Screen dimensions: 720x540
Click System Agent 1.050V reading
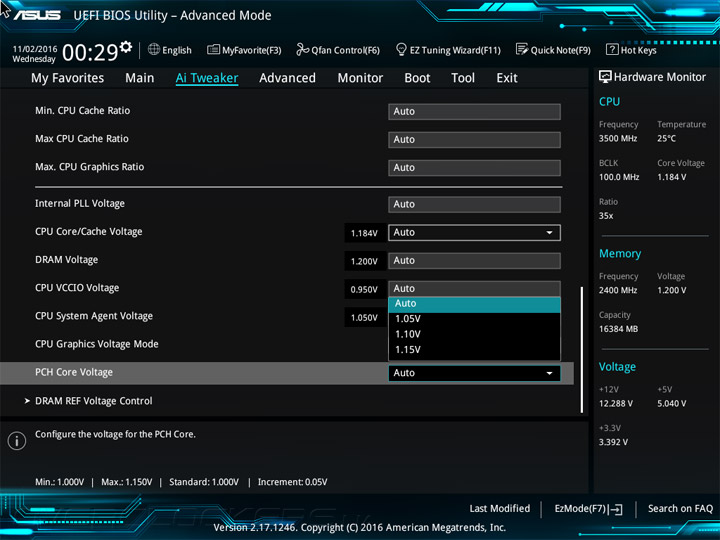click(x=364, y=318)
